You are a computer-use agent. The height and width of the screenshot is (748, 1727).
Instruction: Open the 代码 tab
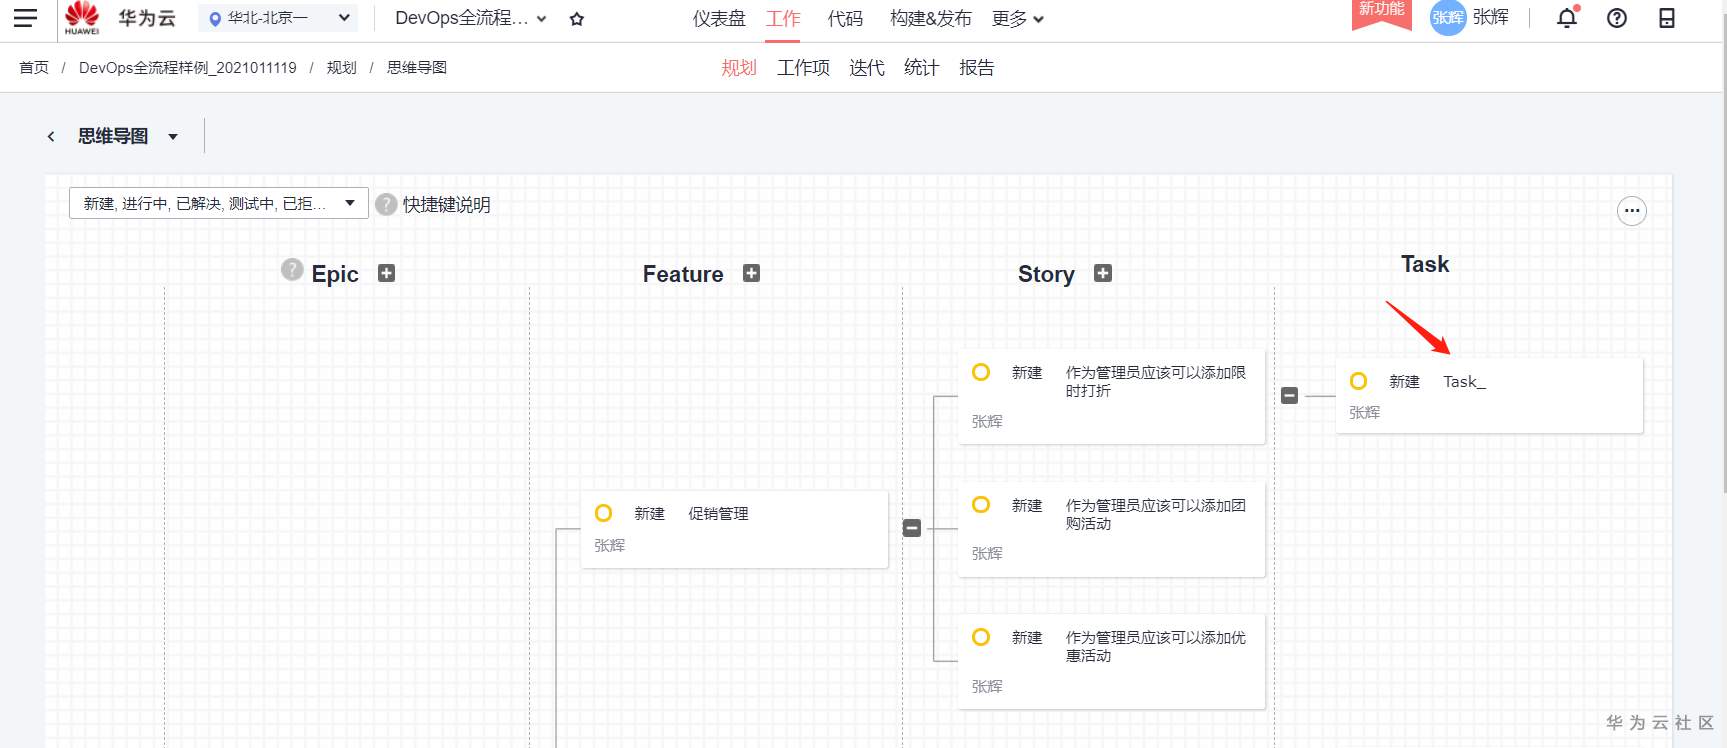click(845, 19)
